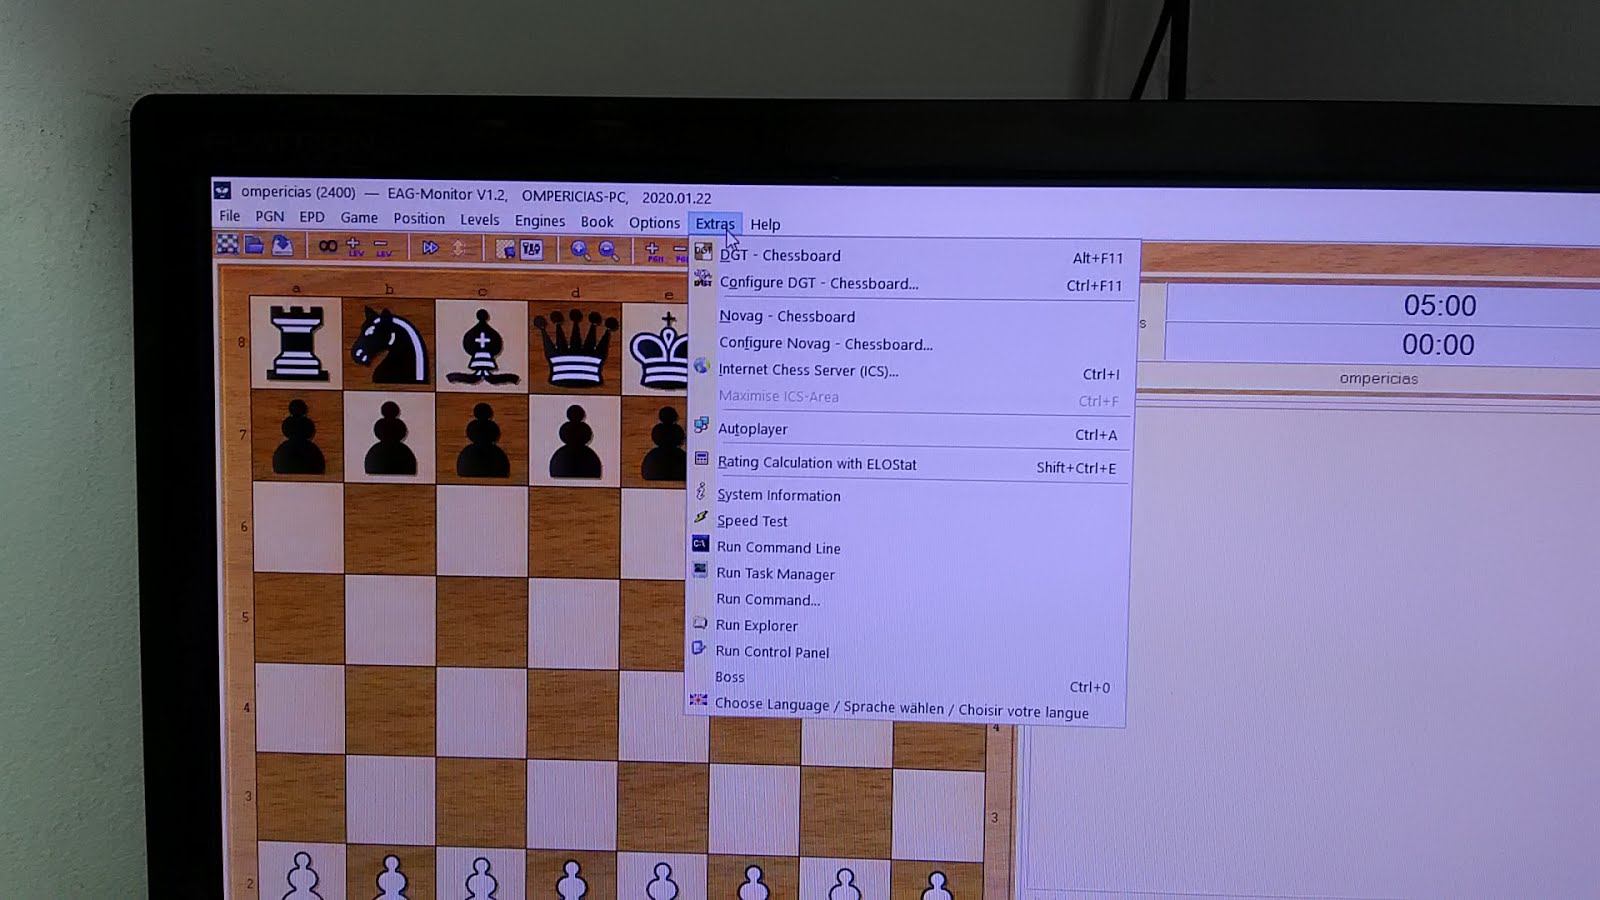This screenshot has width=1600, height=900.
Task: Click the application icon in title bar
Action: [222, 190]
